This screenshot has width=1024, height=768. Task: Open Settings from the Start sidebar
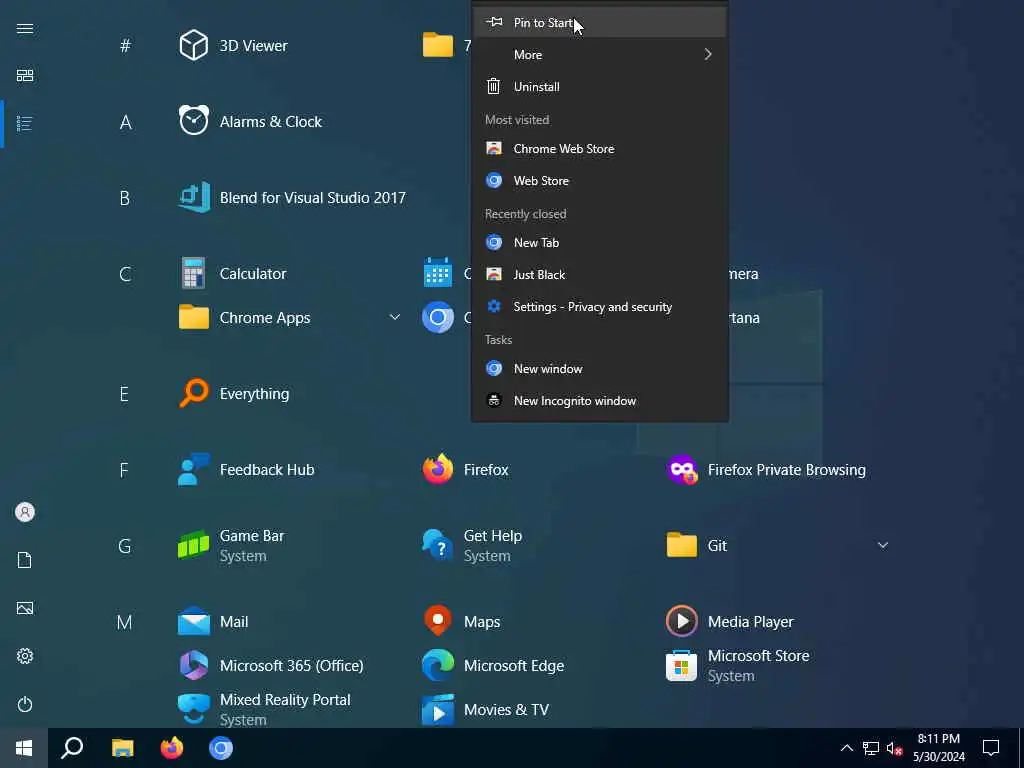tap(25, 656)
